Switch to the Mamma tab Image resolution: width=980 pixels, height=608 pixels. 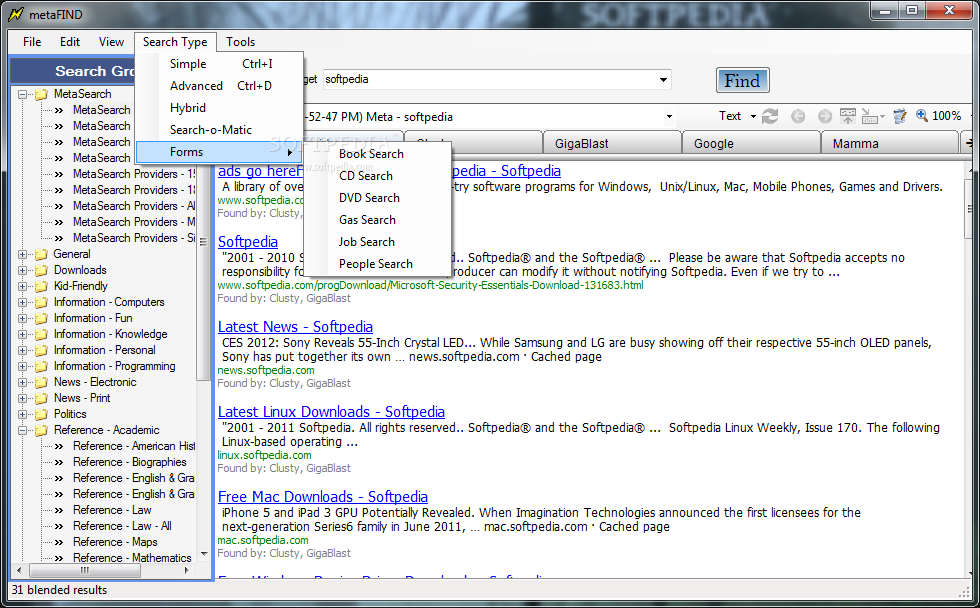click(x=889, y=143)
